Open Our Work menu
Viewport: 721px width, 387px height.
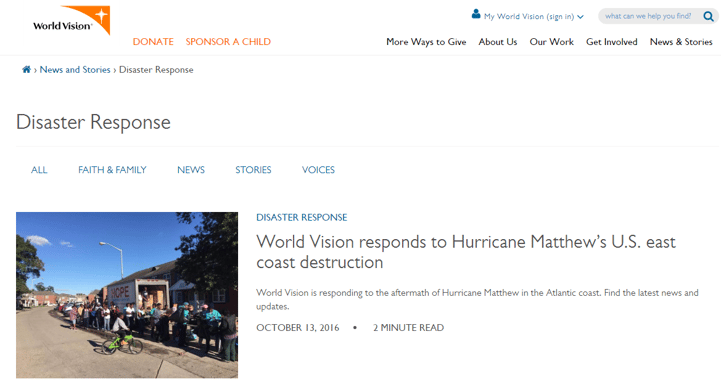click(x=551, y=42)
